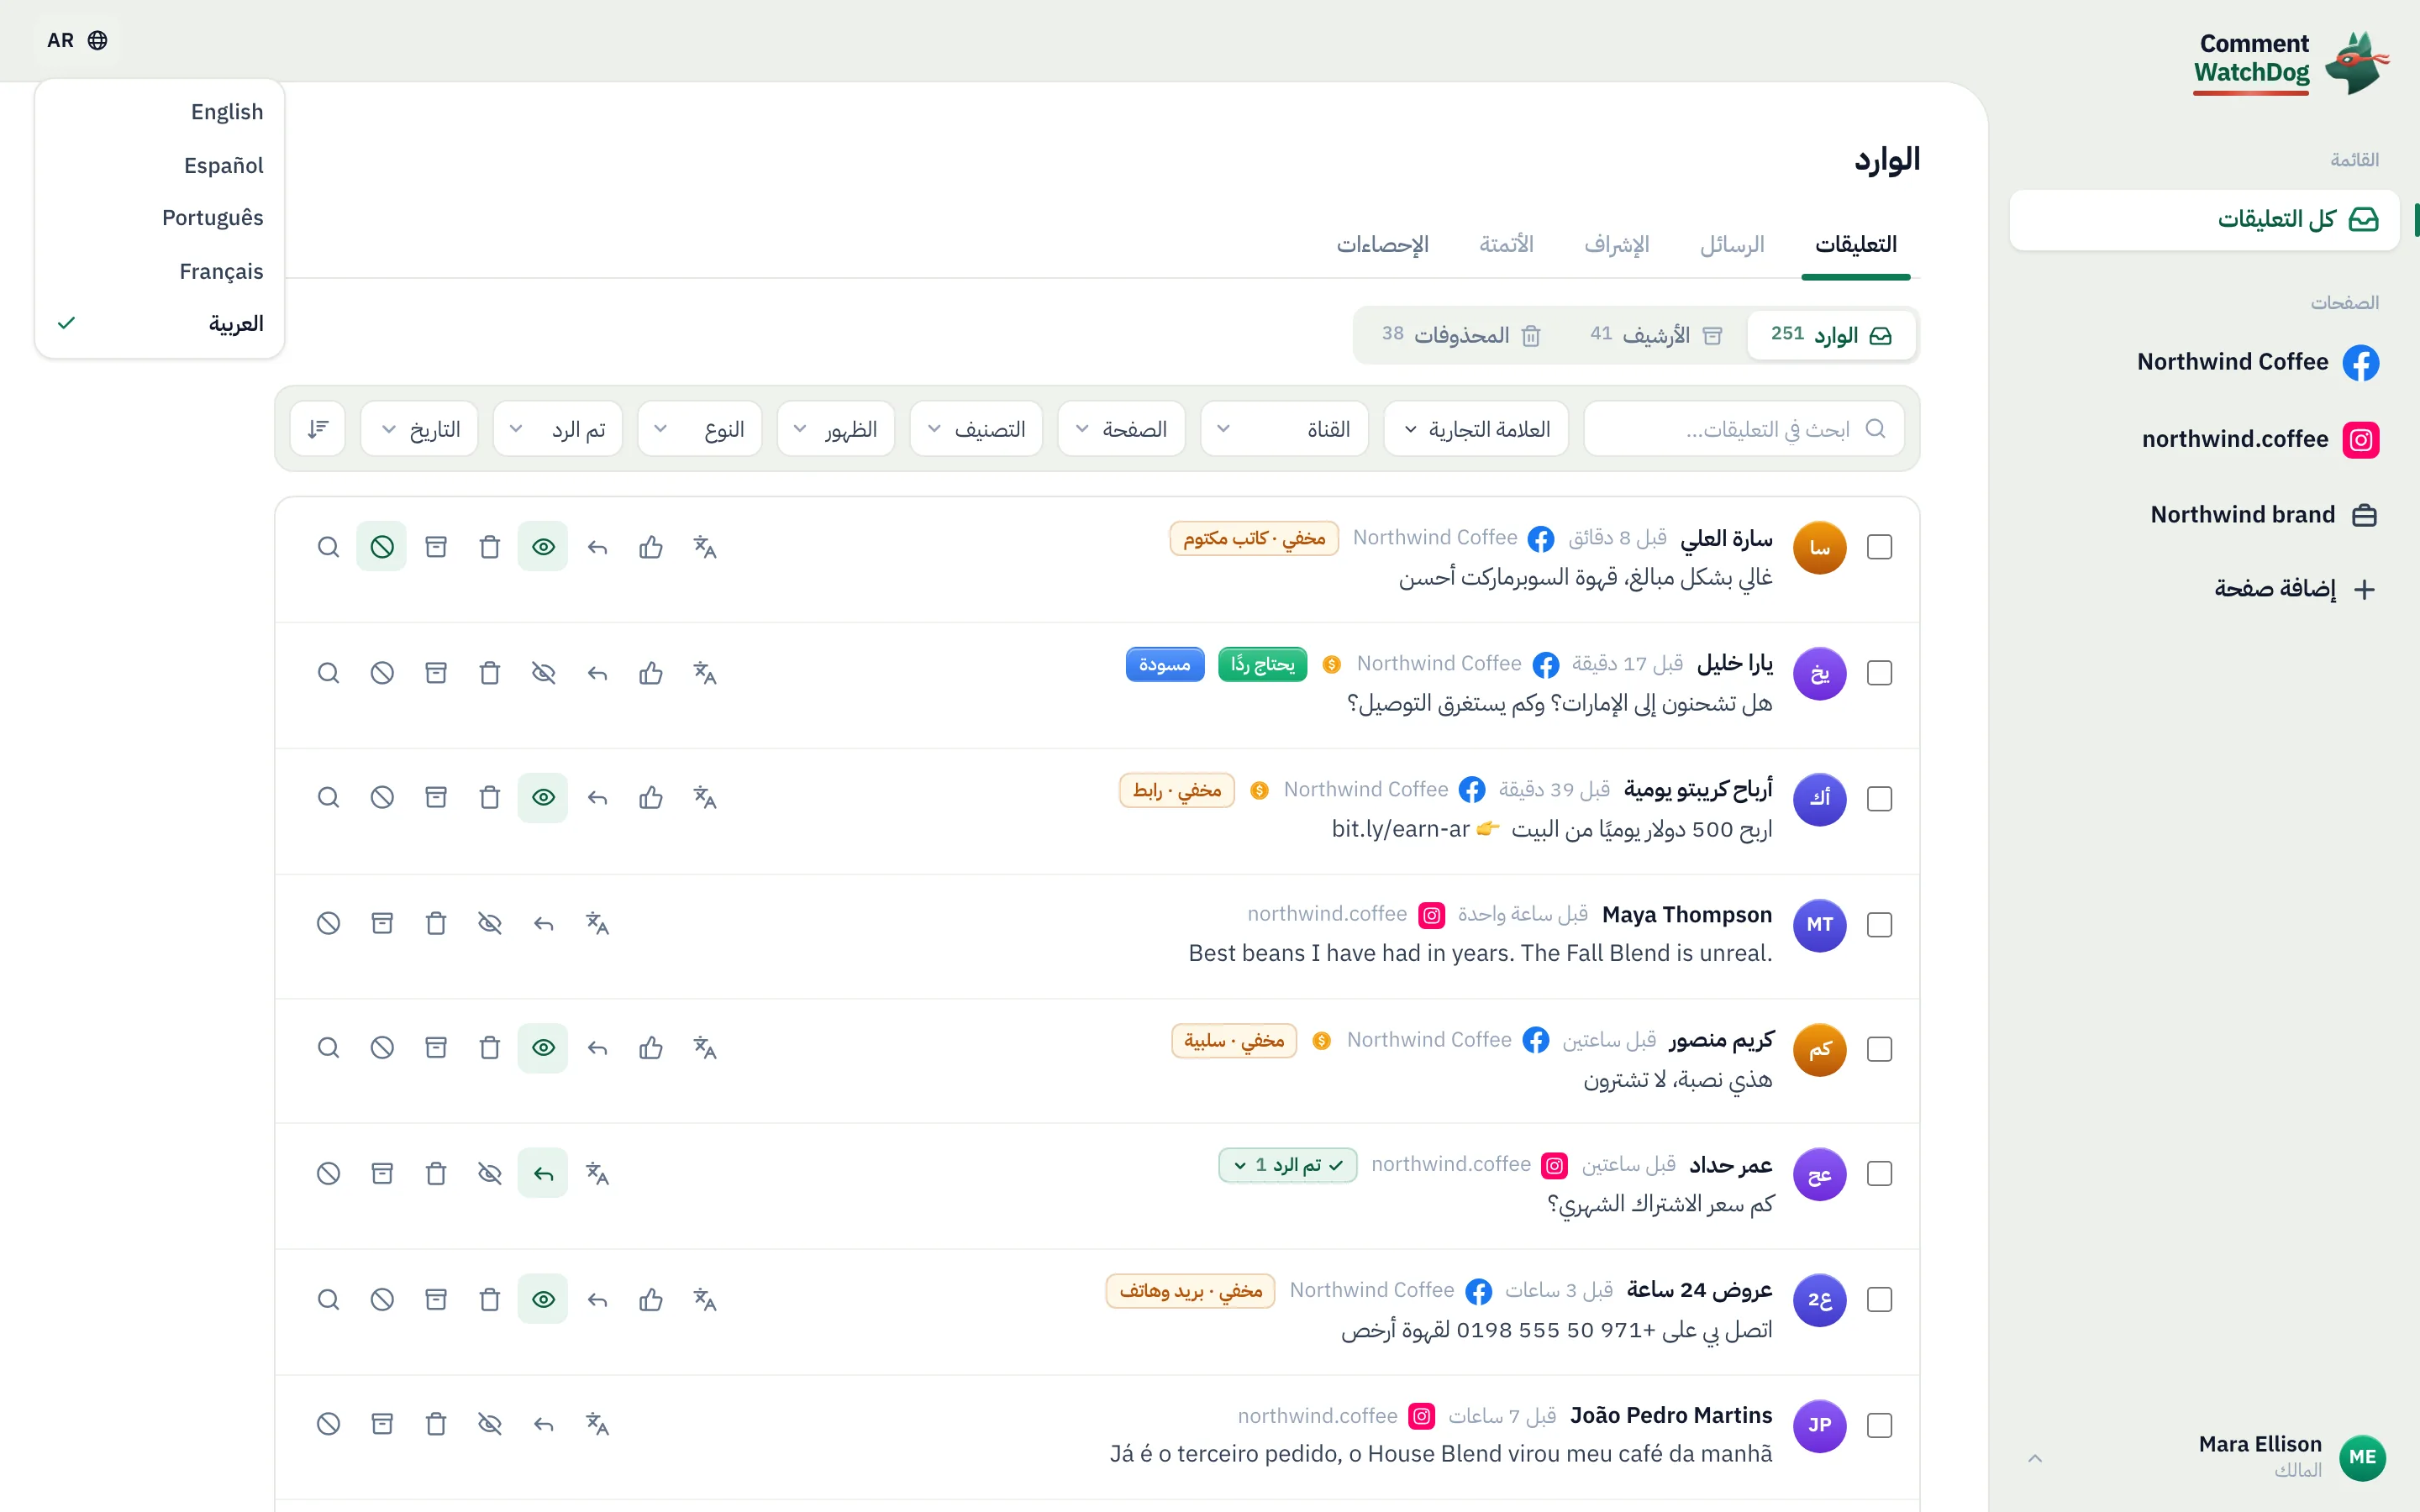2420x1512 pixels.
Task: Archive the سارة العلي comment
Action: (436, 547)
